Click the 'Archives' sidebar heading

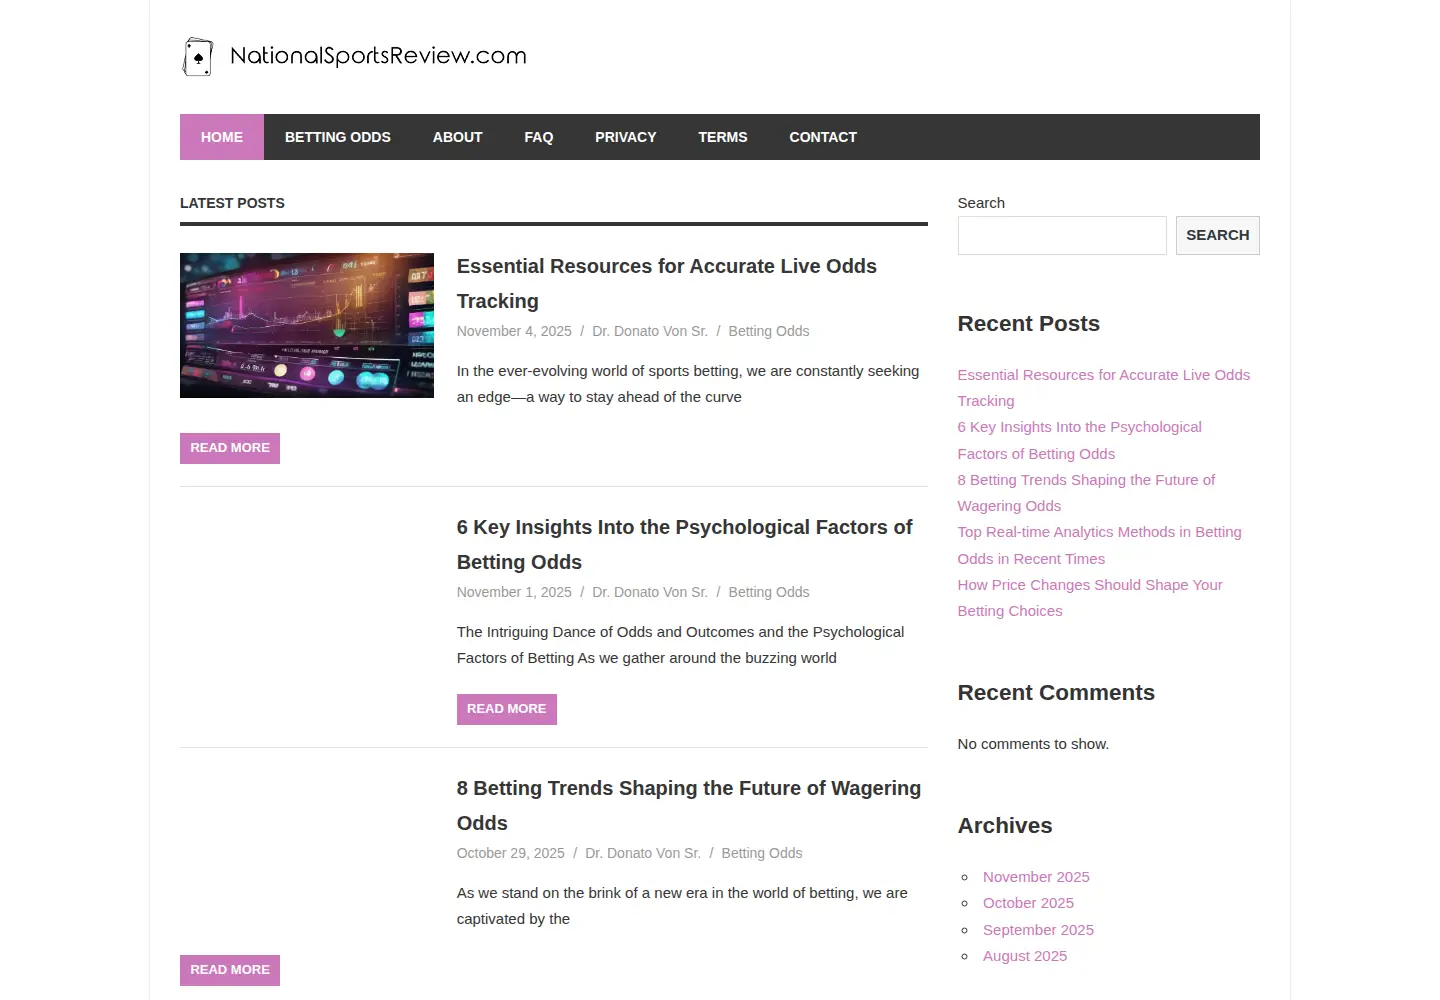coord(1005,826)
